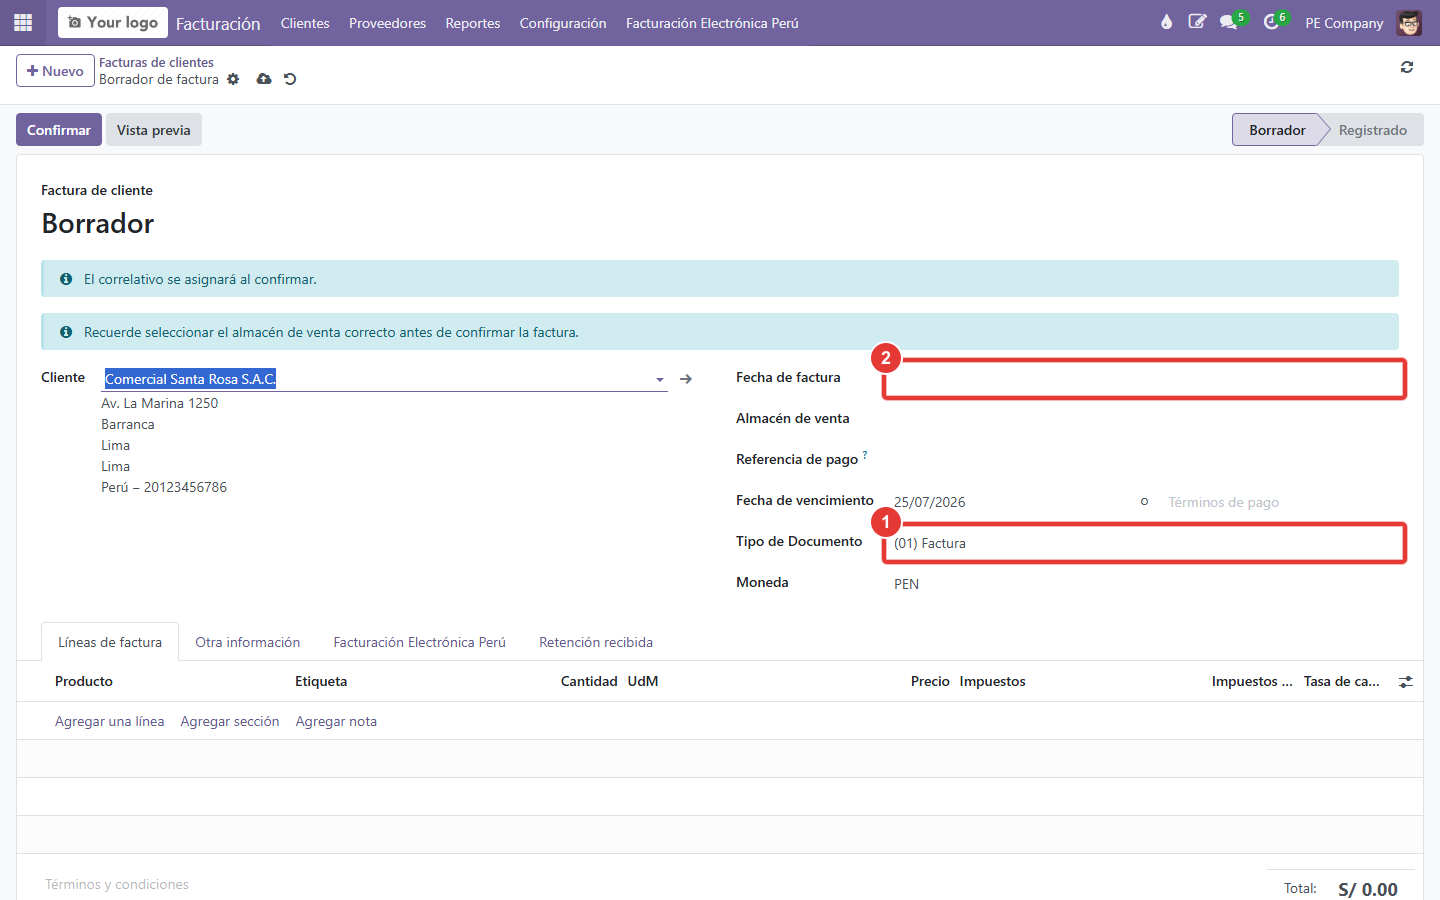Open the Configuración menu
1440x900 pixels.
pos(563,23)
